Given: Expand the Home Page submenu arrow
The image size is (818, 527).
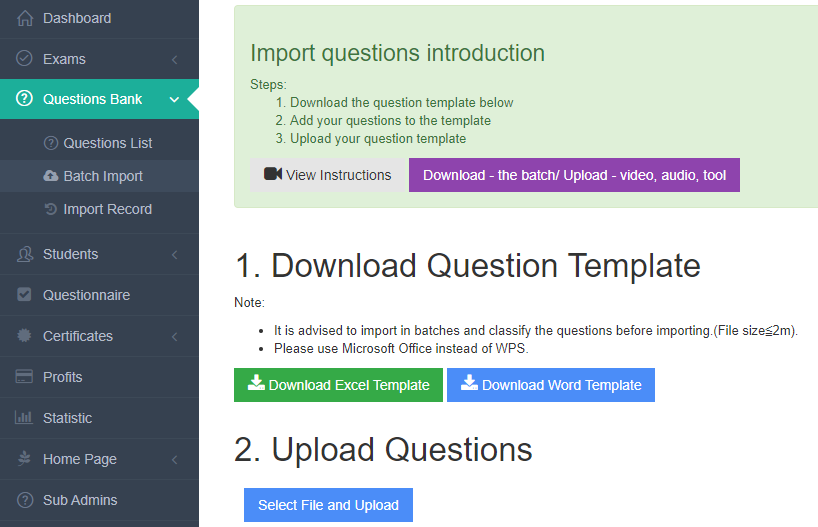Looking at the screenshot, I should [175, 460].
